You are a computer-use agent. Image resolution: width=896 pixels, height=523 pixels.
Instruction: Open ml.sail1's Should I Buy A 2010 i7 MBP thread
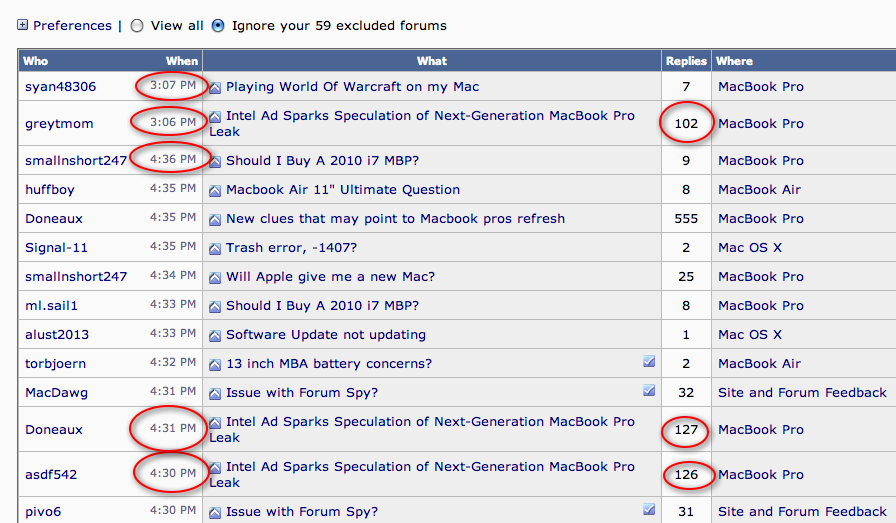322,306
